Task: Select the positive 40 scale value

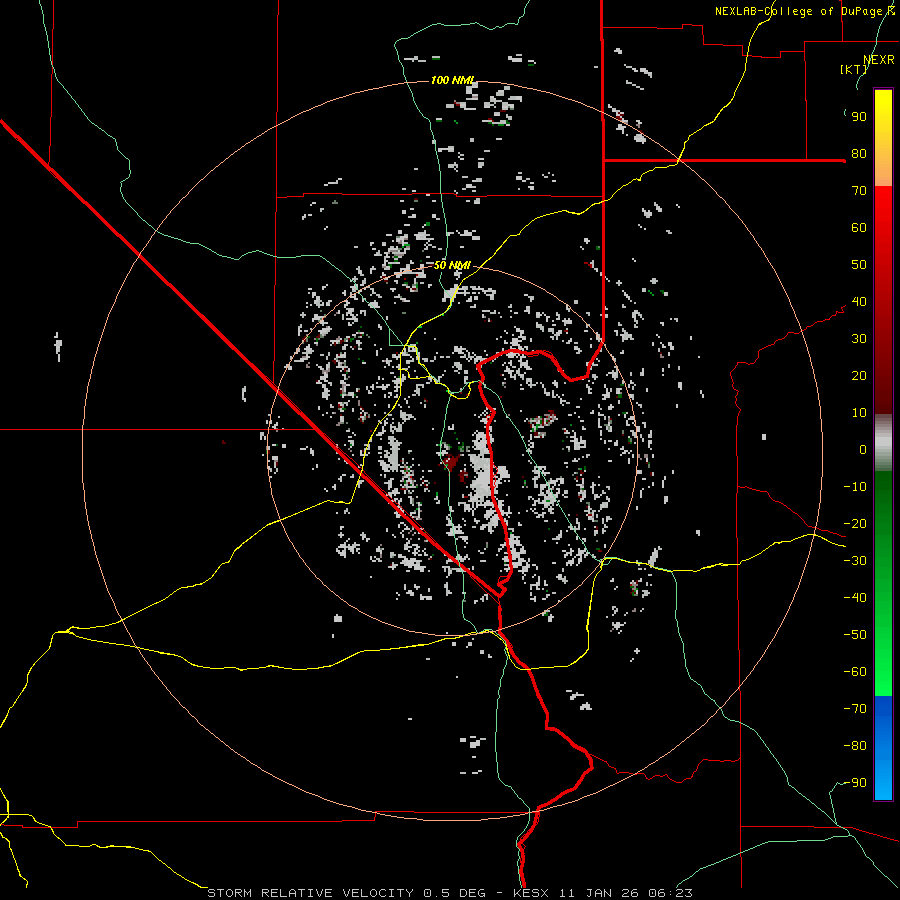Action: coord(859,302)
